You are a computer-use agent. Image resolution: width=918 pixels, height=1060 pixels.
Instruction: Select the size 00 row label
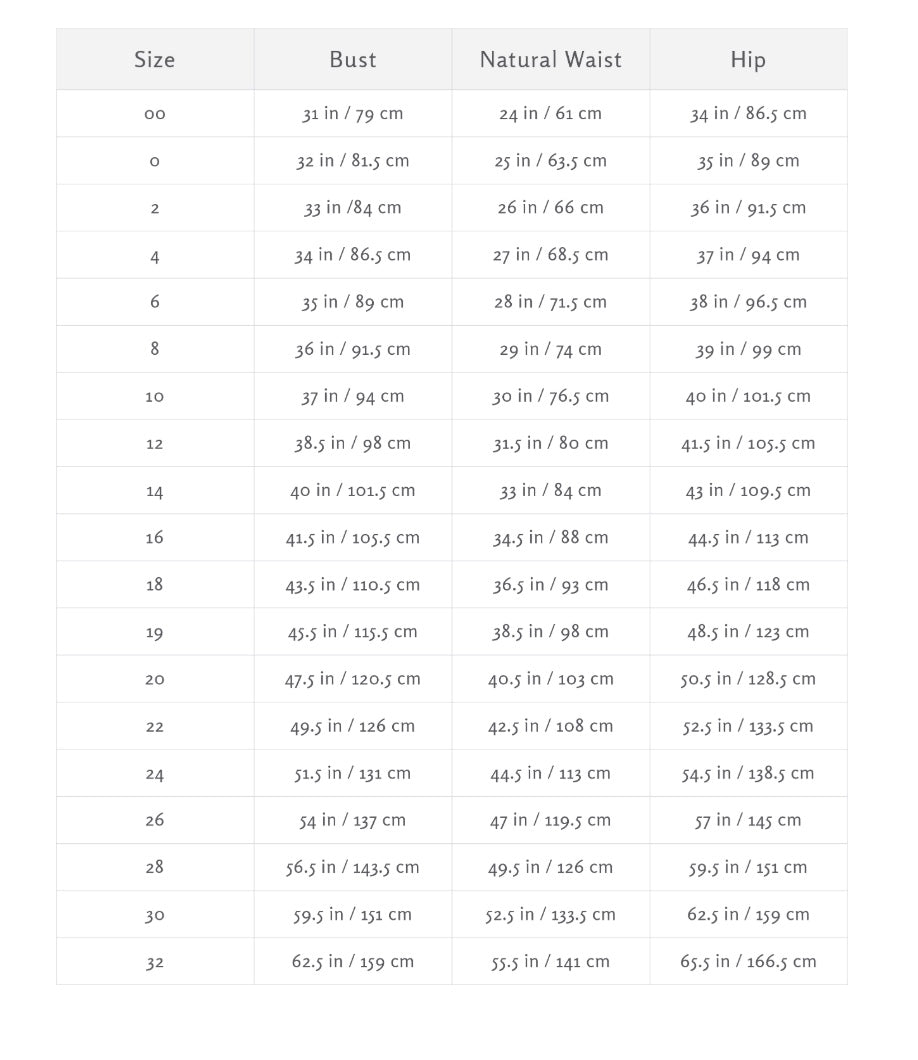tap(155, 114)
